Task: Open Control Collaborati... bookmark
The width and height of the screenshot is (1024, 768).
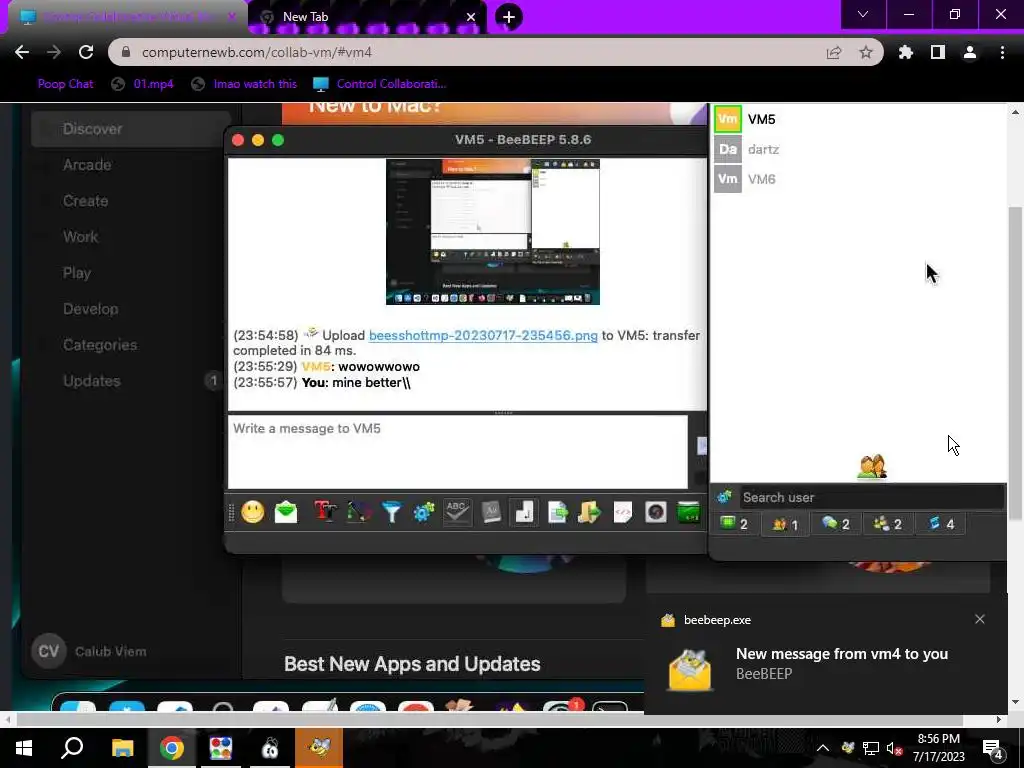Action: pos(380,84)
